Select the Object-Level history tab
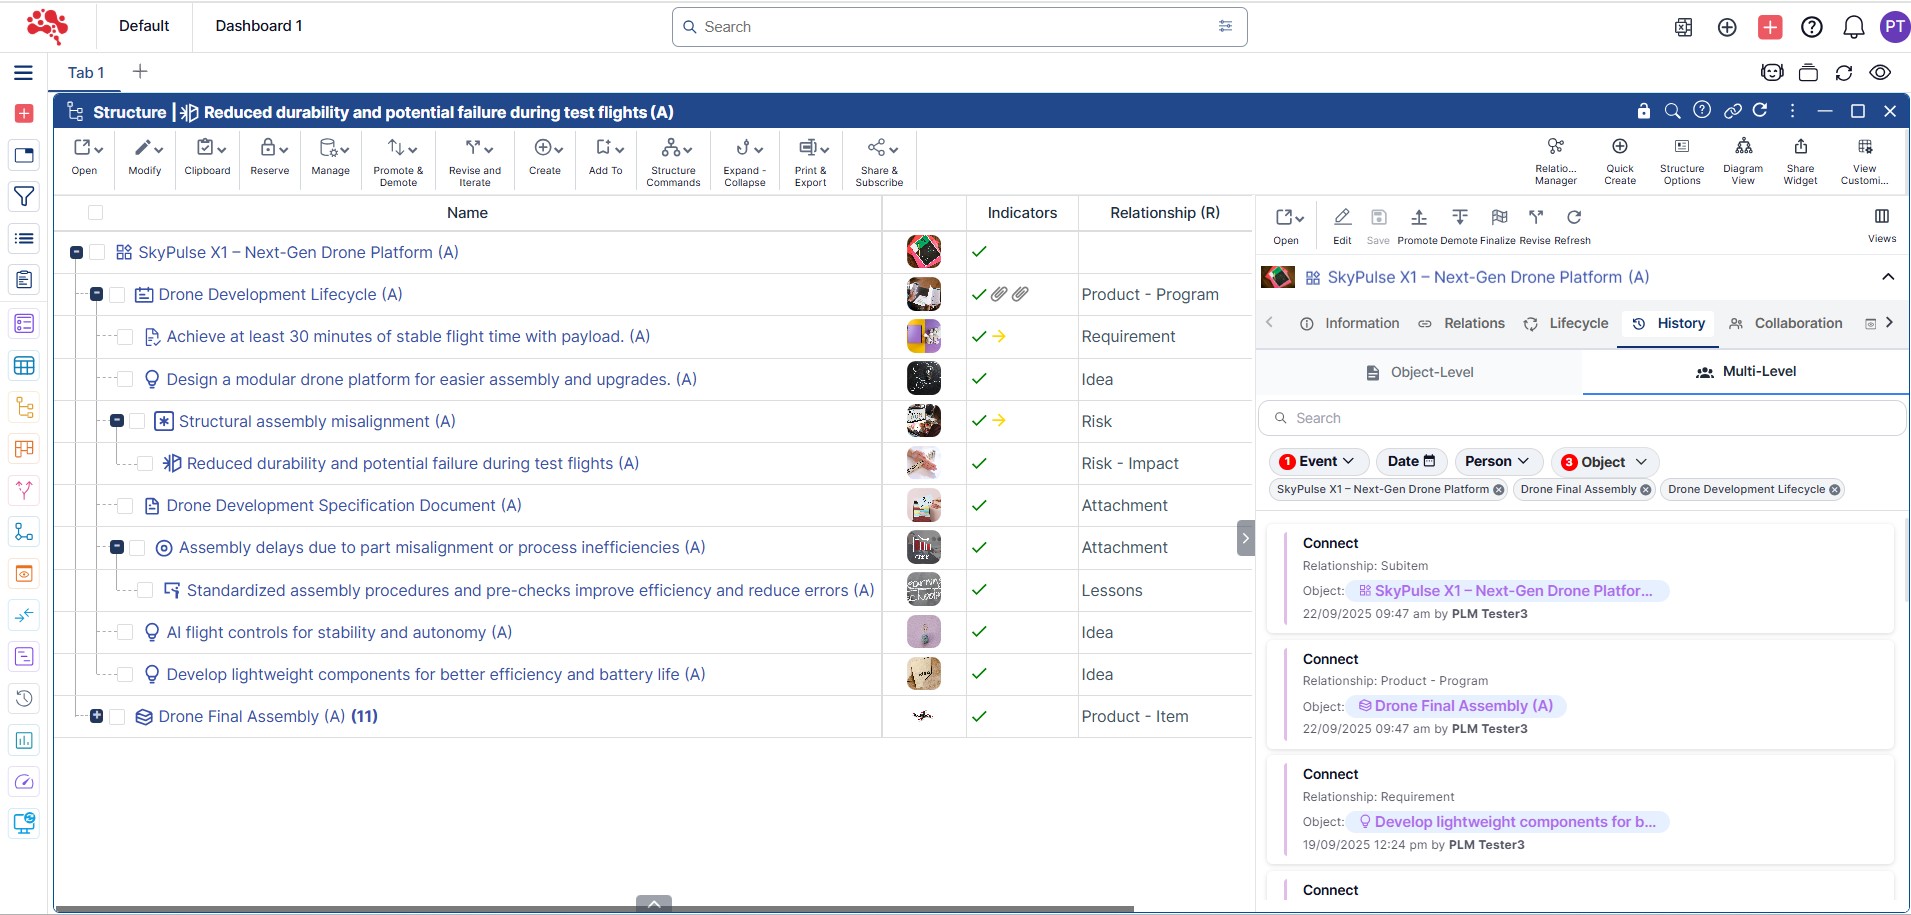This screenshot has width=1911, height=915. 1419,372
